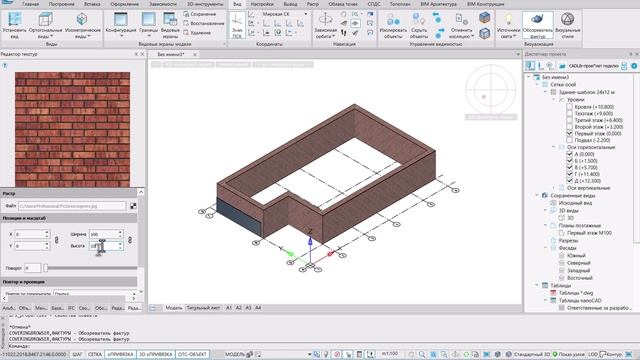The width and height of the screenshot is (640, 360).
Task: Collapse the Фасады tree node
Action: coord(545,248)
